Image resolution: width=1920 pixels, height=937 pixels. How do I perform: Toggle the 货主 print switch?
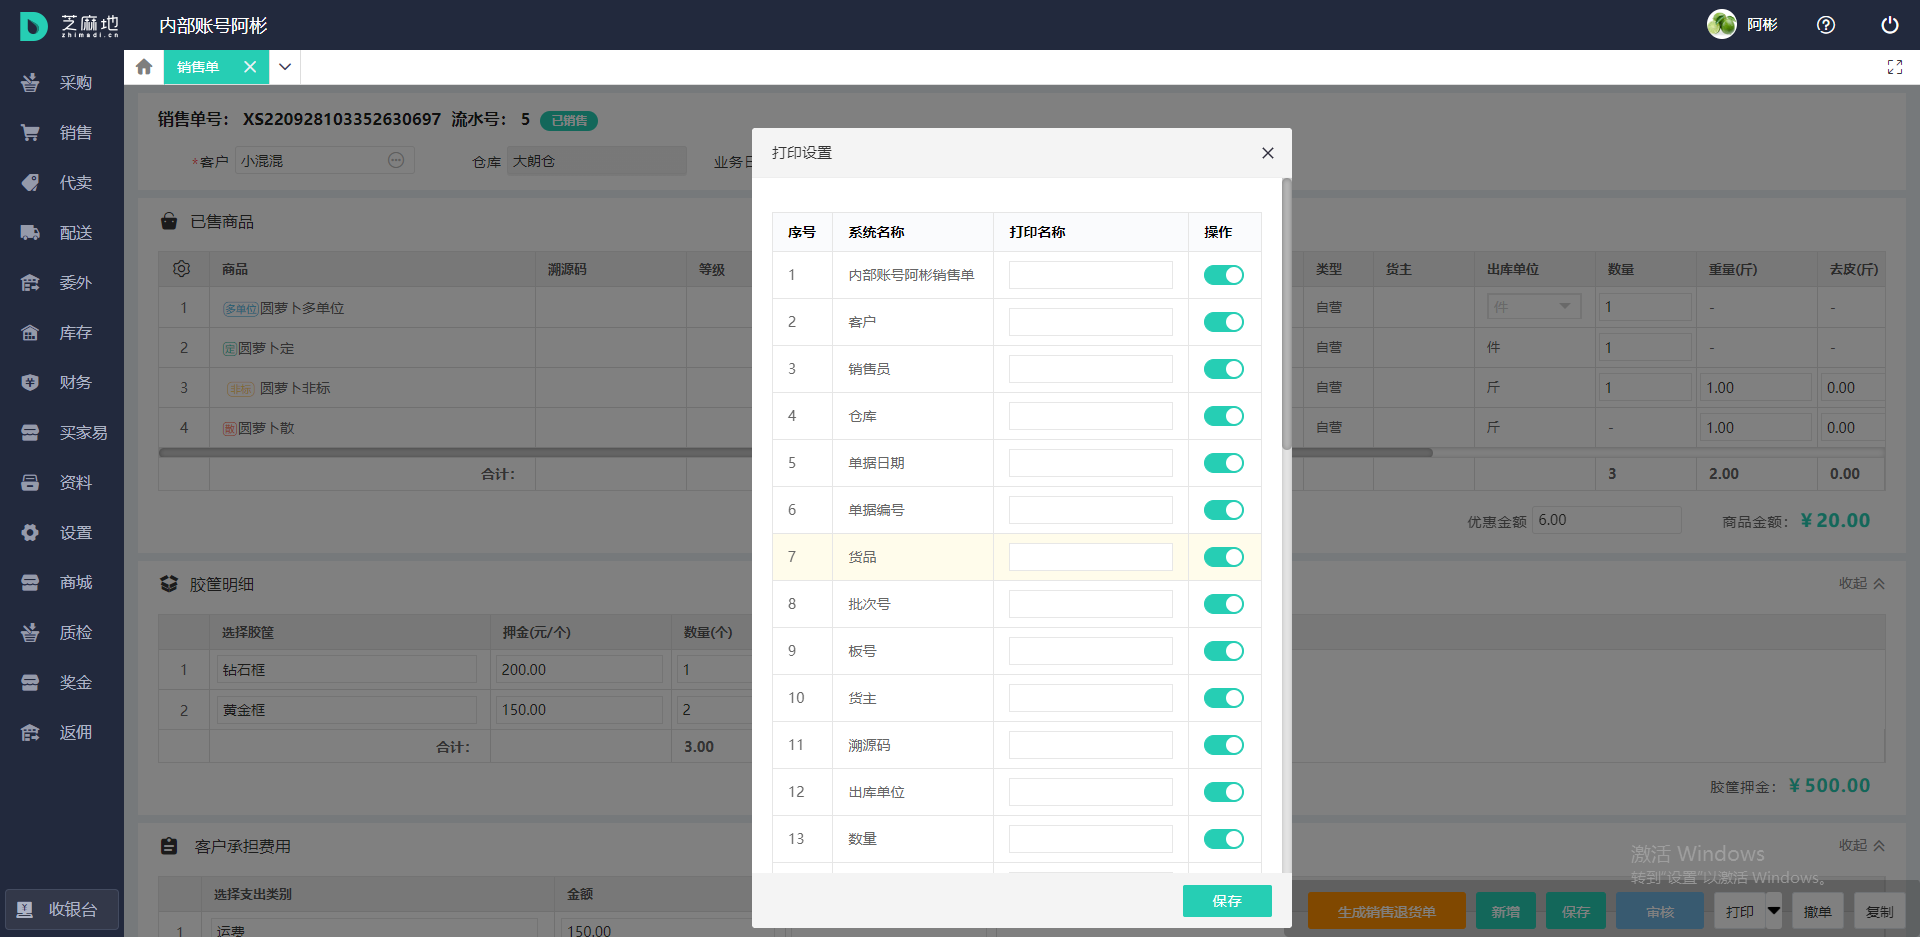coord(1224,698)
